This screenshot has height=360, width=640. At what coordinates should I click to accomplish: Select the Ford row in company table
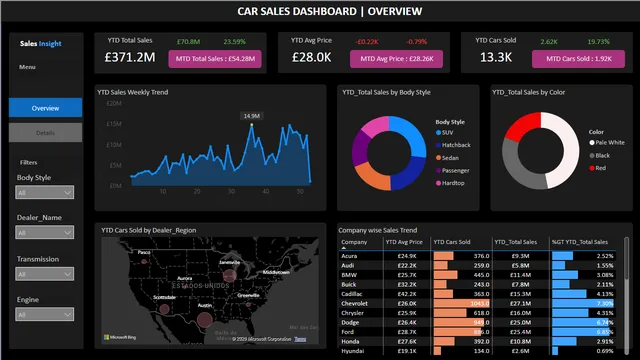[x=478, y=332]
